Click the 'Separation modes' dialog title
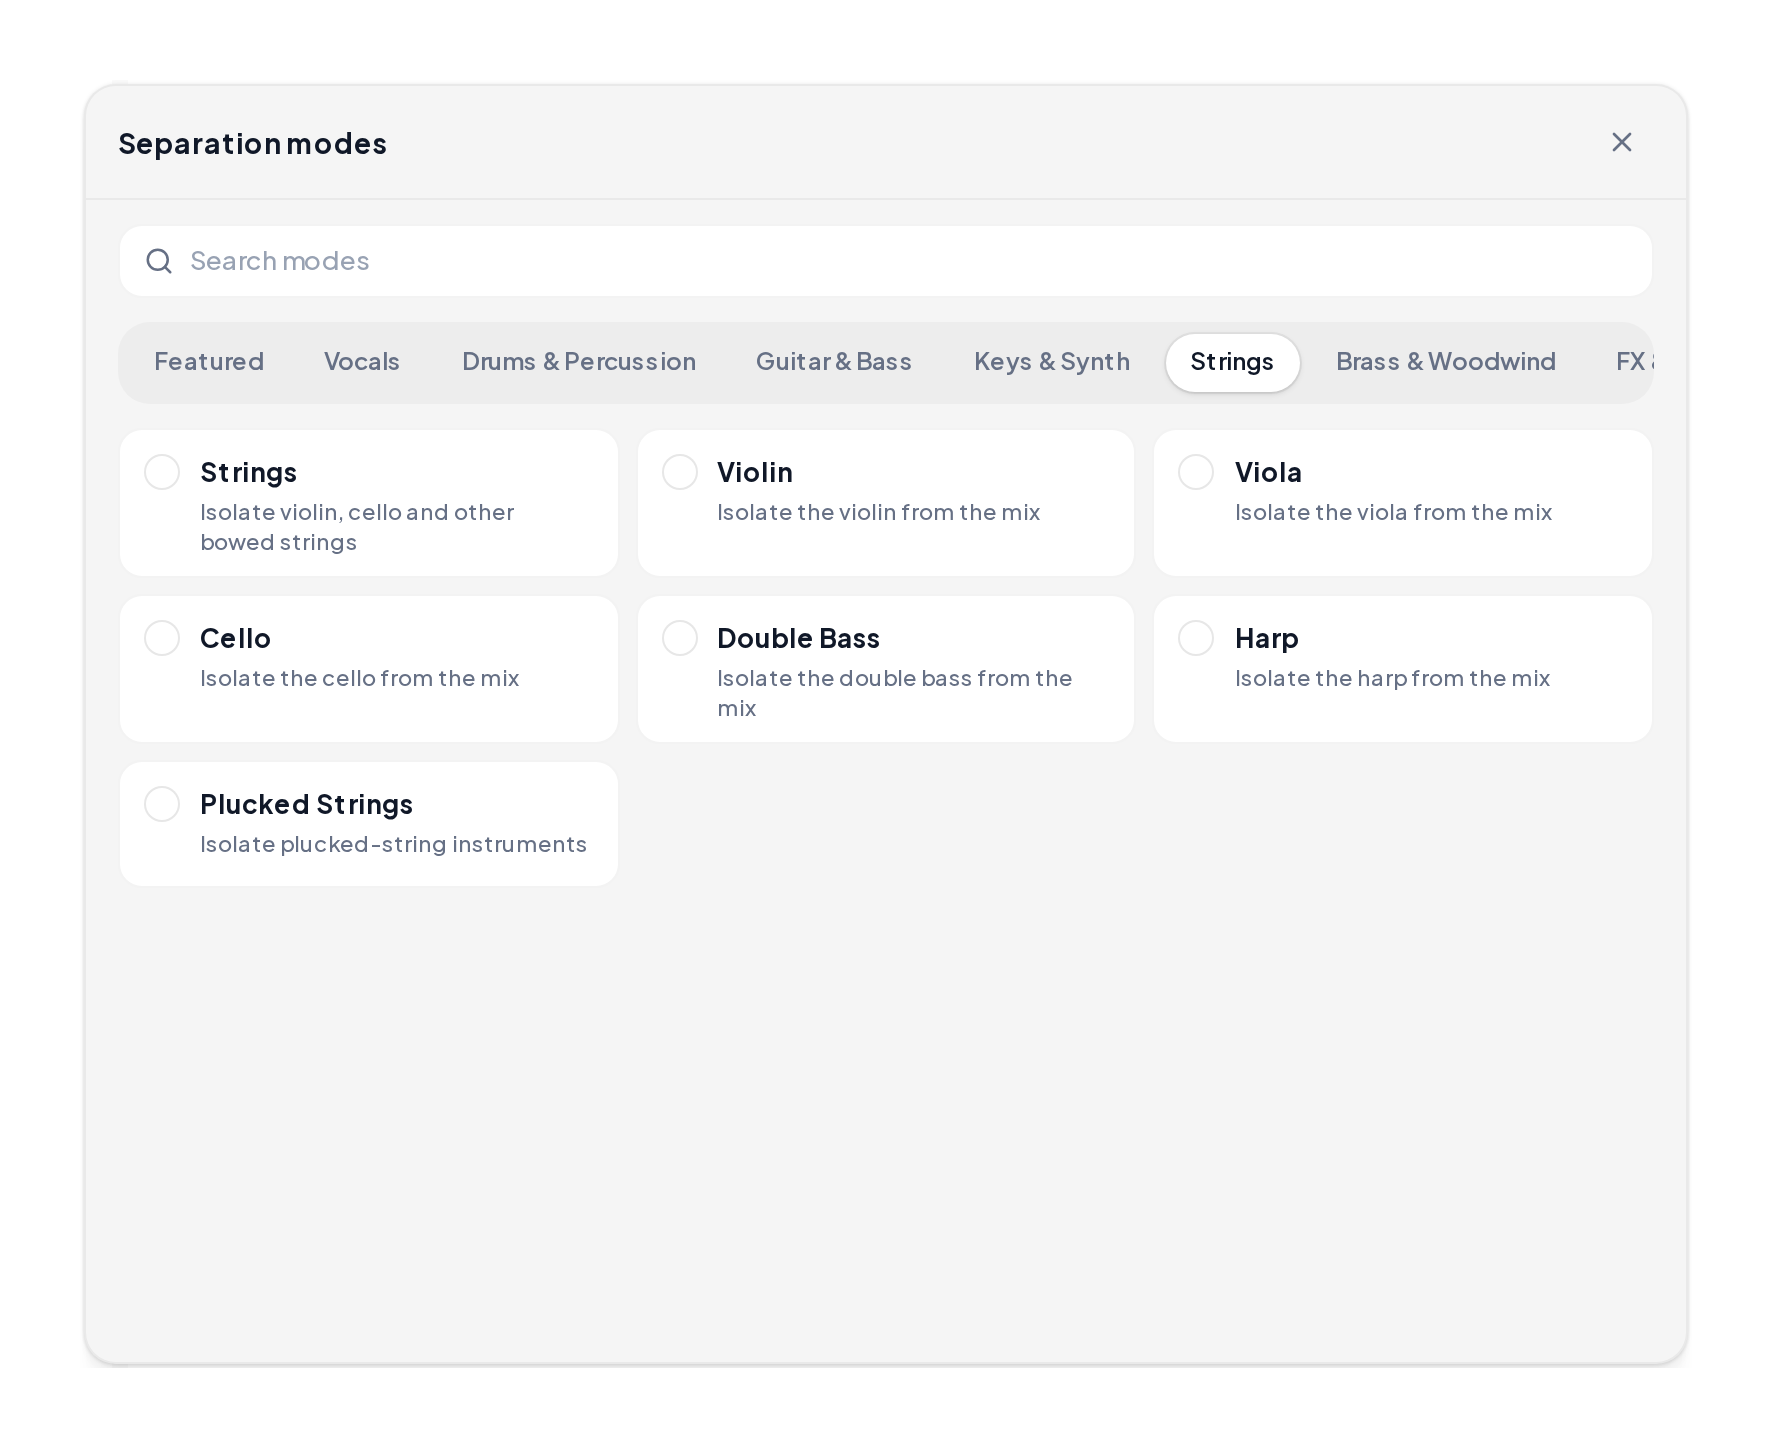Screen dimensions: 1772x1448 [x=253, y=143]
